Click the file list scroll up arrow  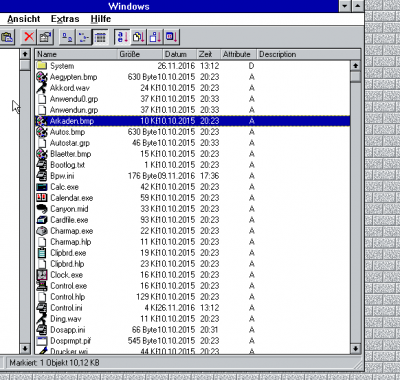tap(356, 66)
